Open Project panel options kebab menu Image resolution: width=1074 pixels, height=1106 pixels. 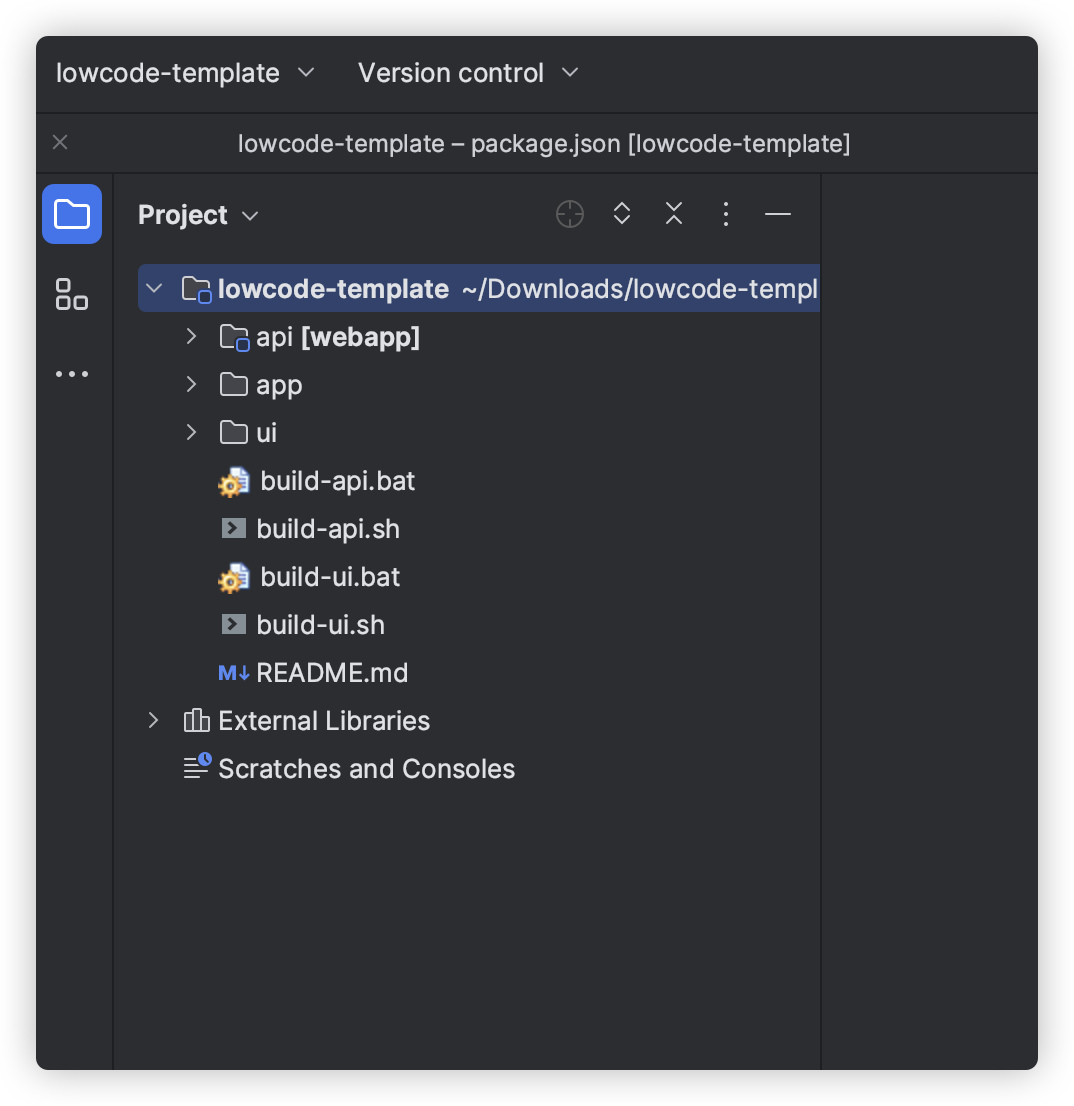726,214
